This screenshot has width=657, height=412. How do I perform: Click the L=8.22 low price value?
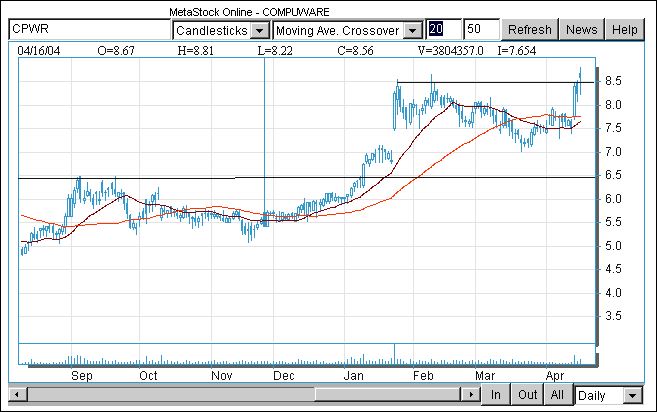275,51
